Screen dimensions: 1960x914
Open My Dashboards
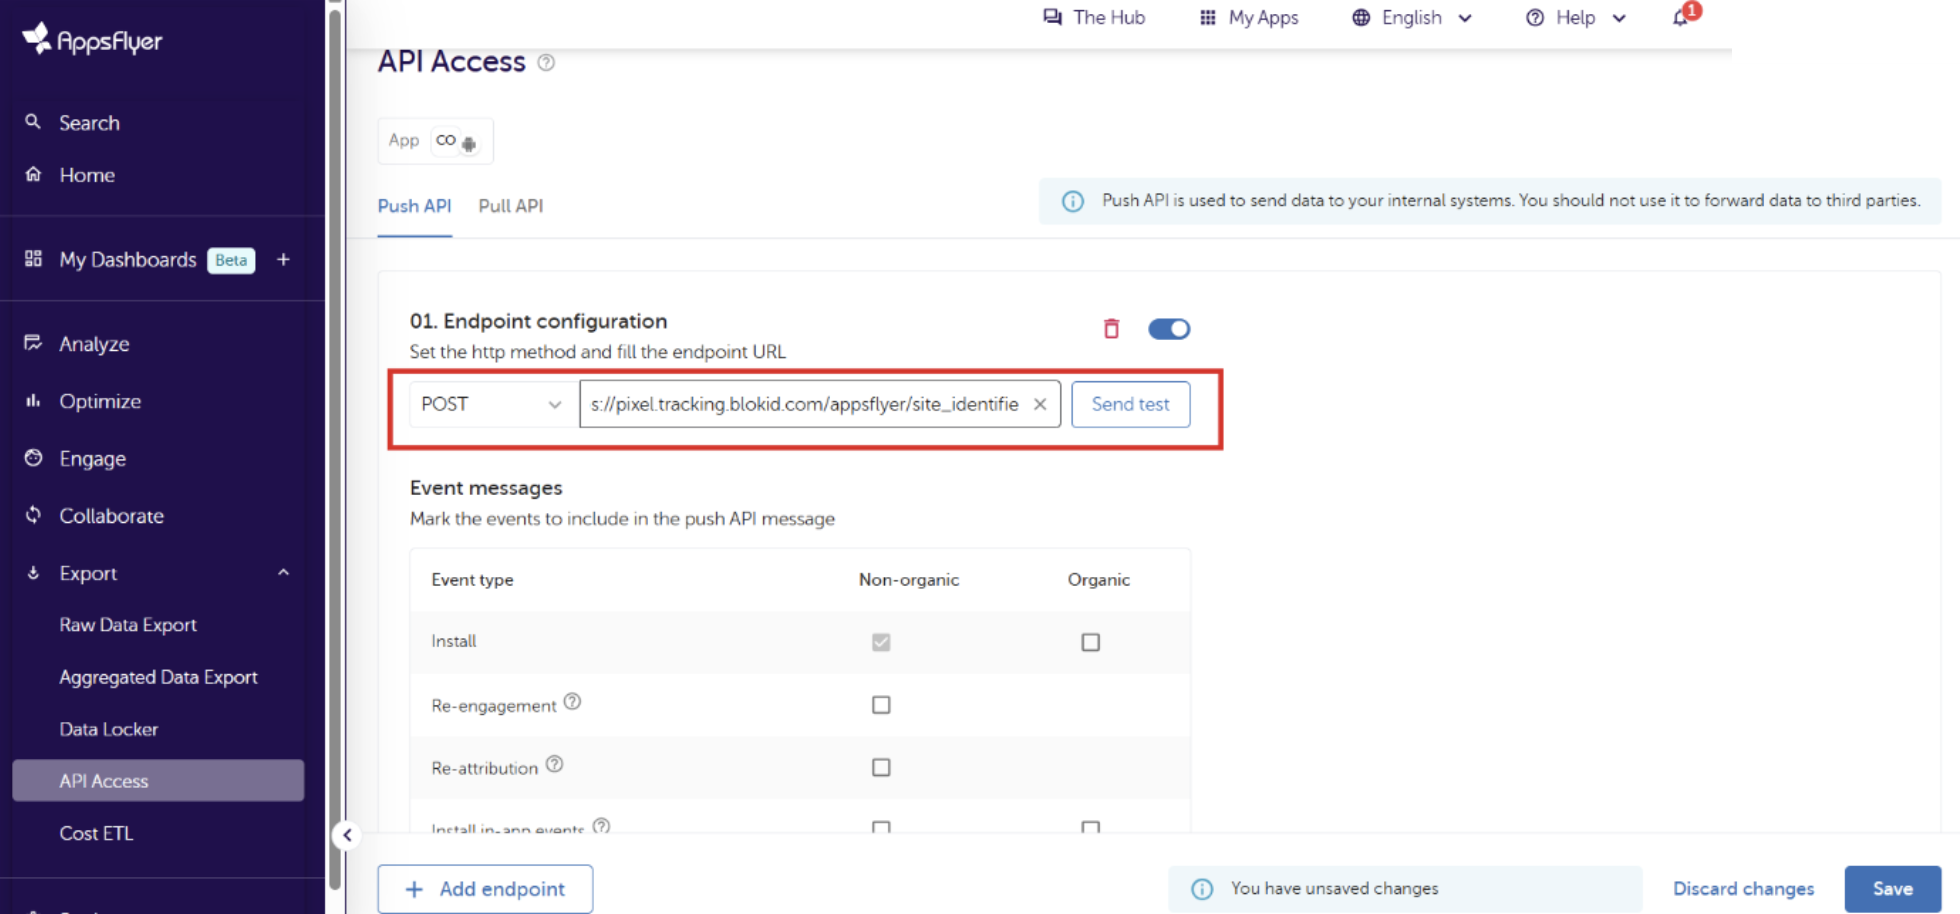coord(127,260)
